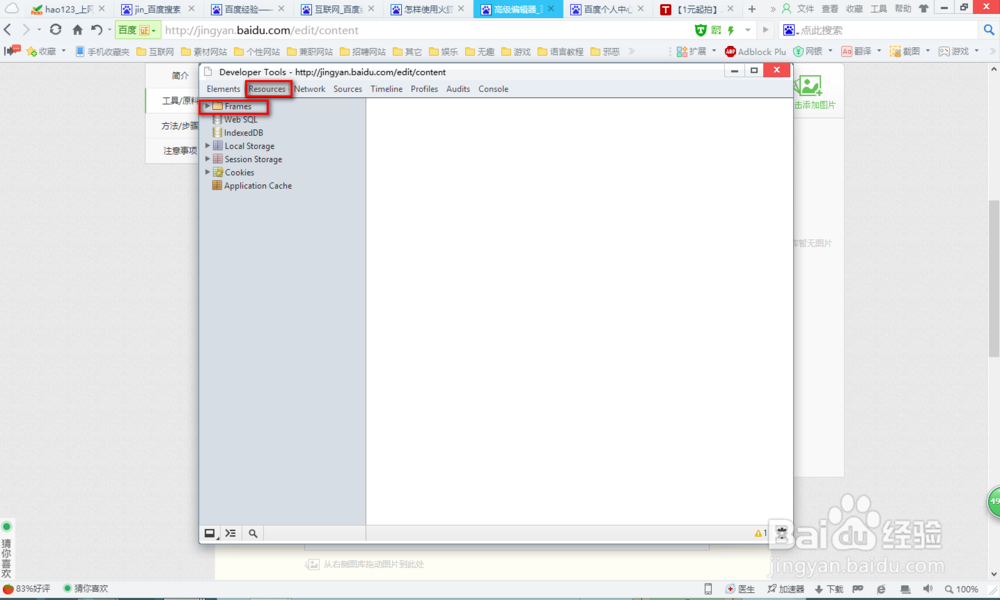Go to browser home page icon
1000x600 pixels.
77,29
